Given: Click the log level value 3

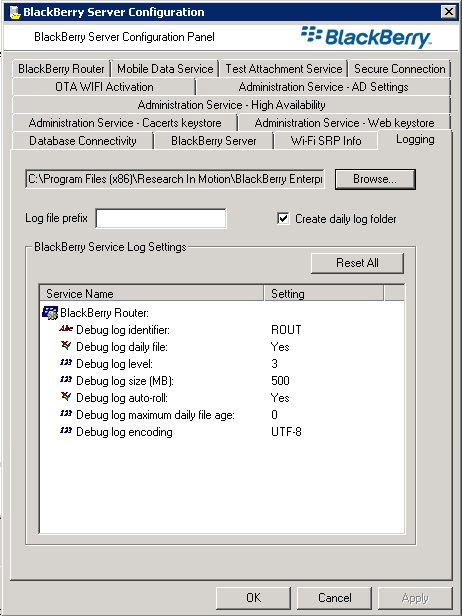Looking at the screenshot, I should [274, 363].
